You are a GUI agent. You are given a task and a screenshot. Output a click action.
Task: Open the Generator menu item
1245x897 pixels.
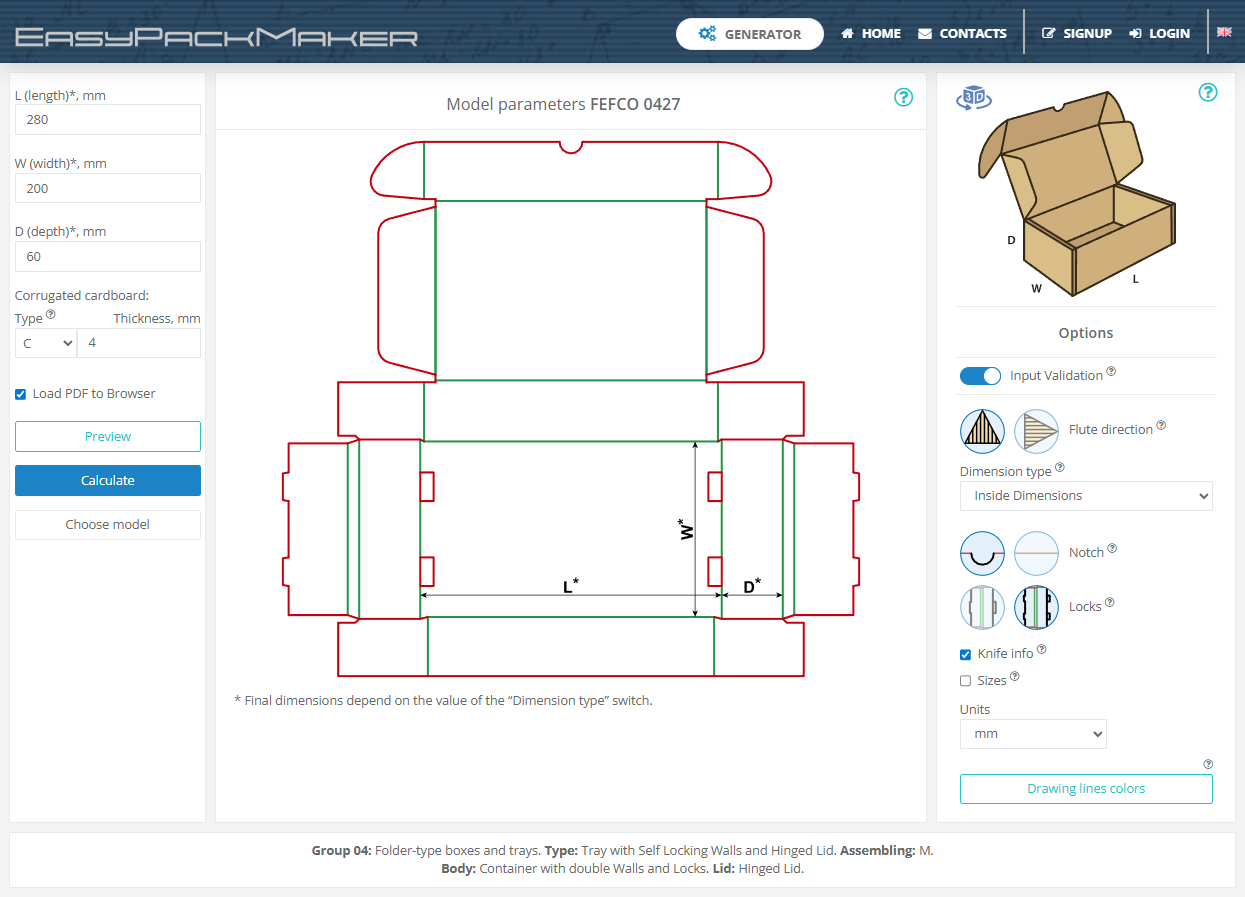tap(750, 34)
